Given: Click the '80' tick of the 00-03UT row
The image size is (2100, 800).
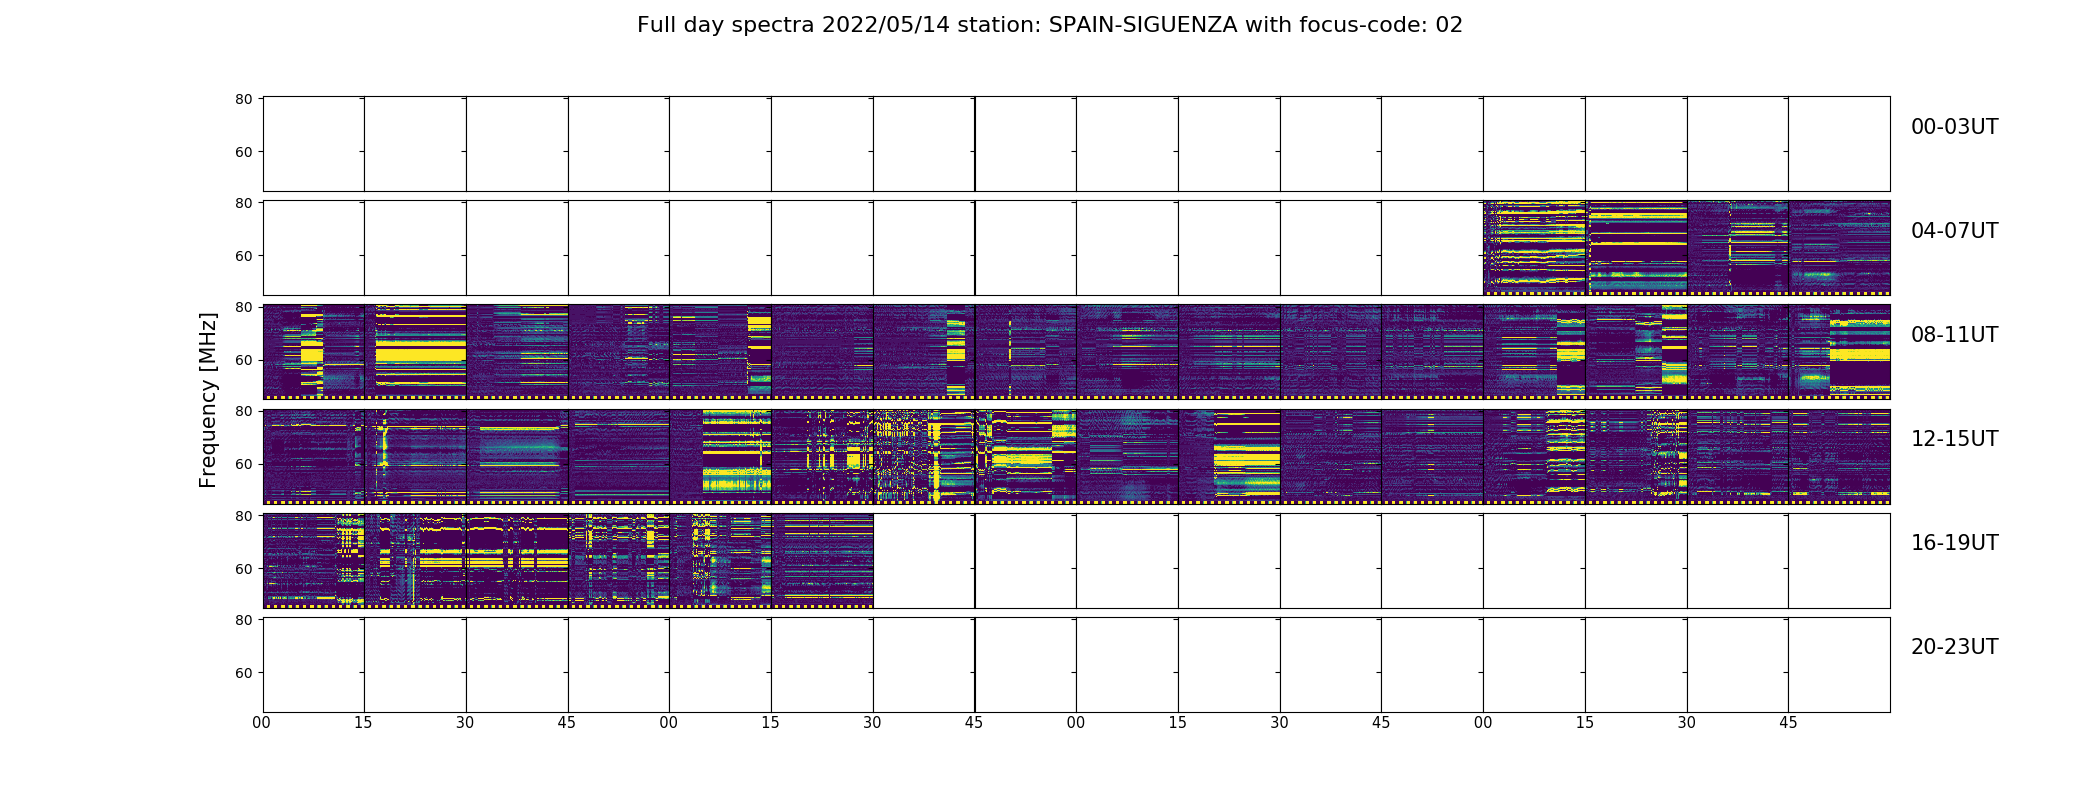Looking at the screenshot, I should pos(243,99).
